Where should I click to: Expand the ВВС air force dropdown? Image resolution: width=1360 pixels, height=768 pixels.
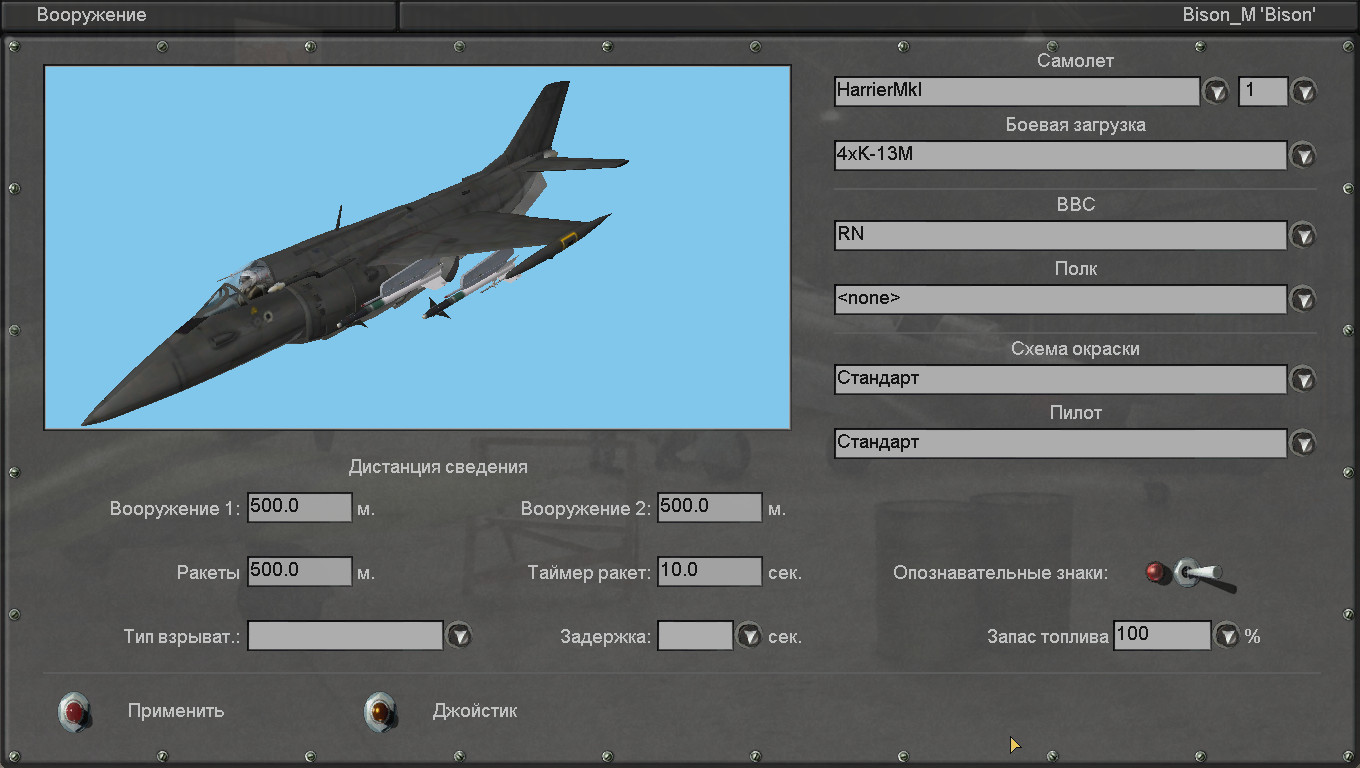[x=1303, y=236]
